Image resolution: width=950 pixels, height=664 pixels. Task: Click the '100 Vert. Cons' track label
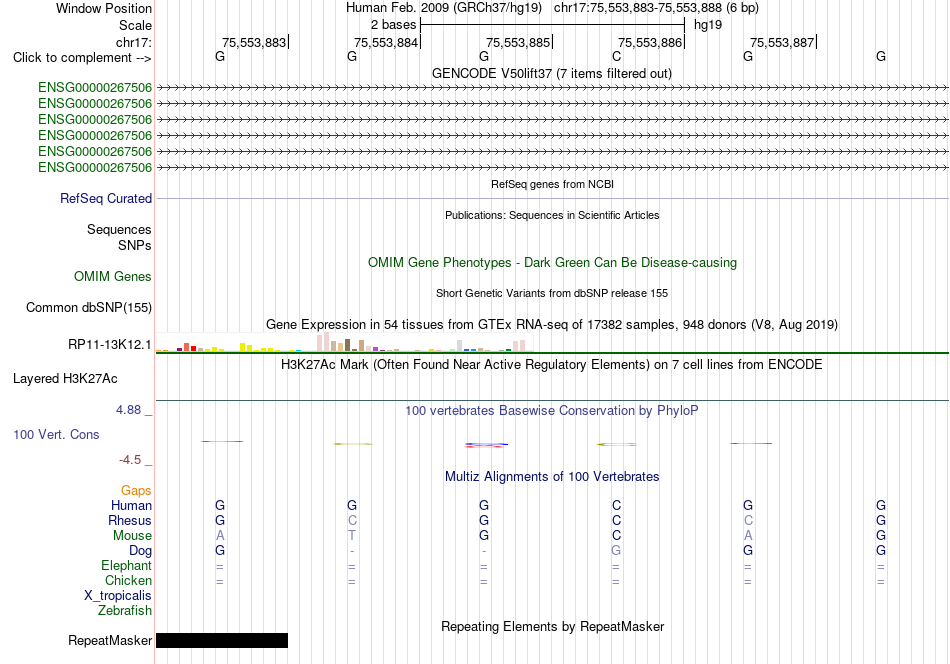coord(56,434)
